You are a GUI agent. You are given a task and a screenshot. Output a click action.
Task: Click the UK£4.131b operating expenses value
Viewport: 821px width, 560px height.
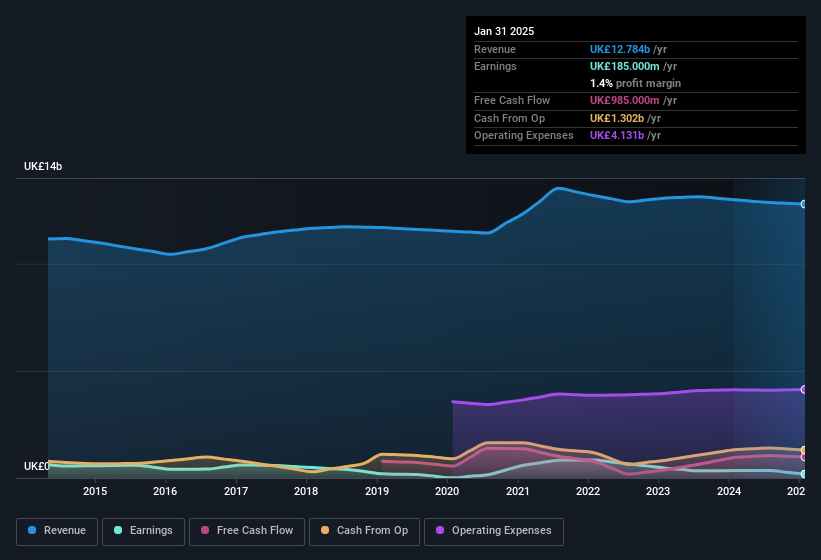tap(617, 136)
